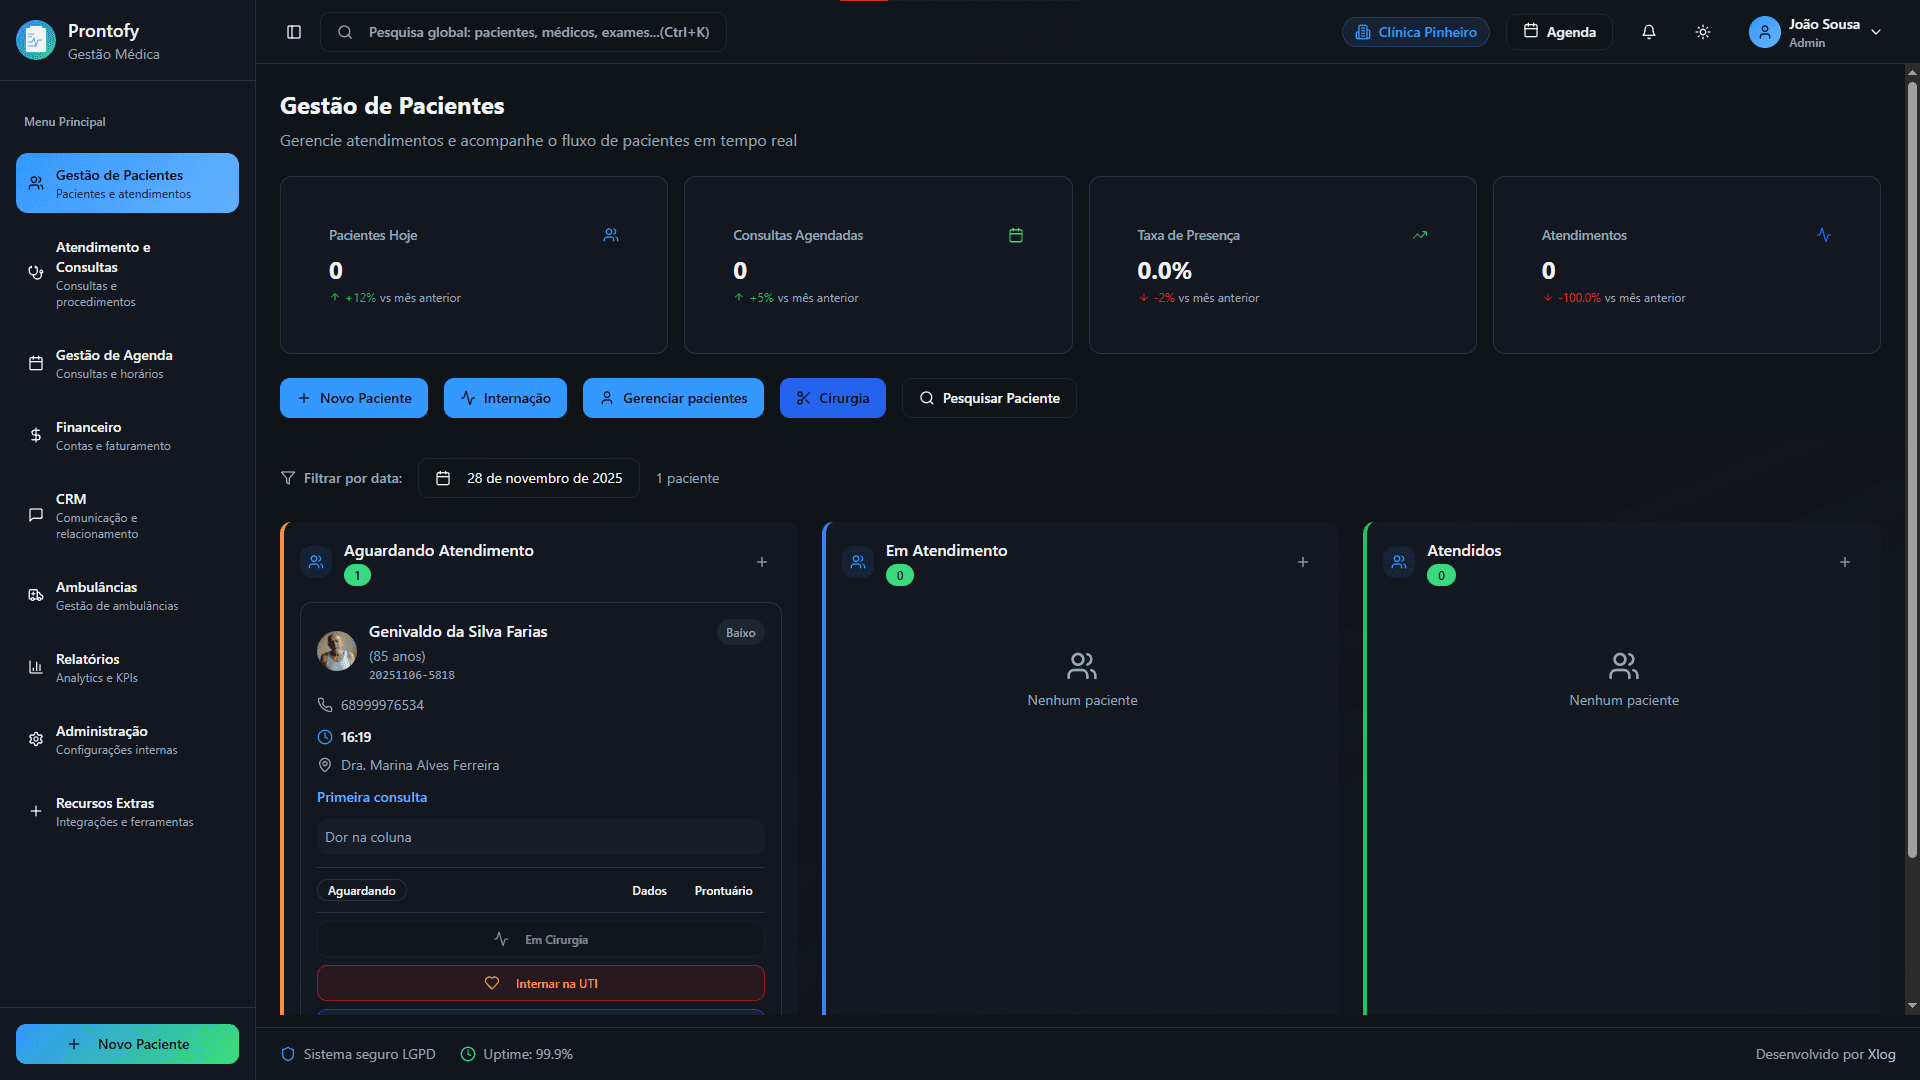This screenshot has height=1080, width=1920.
Task: Click the ambulance icon in sidebar
Action: click(36, 595)
